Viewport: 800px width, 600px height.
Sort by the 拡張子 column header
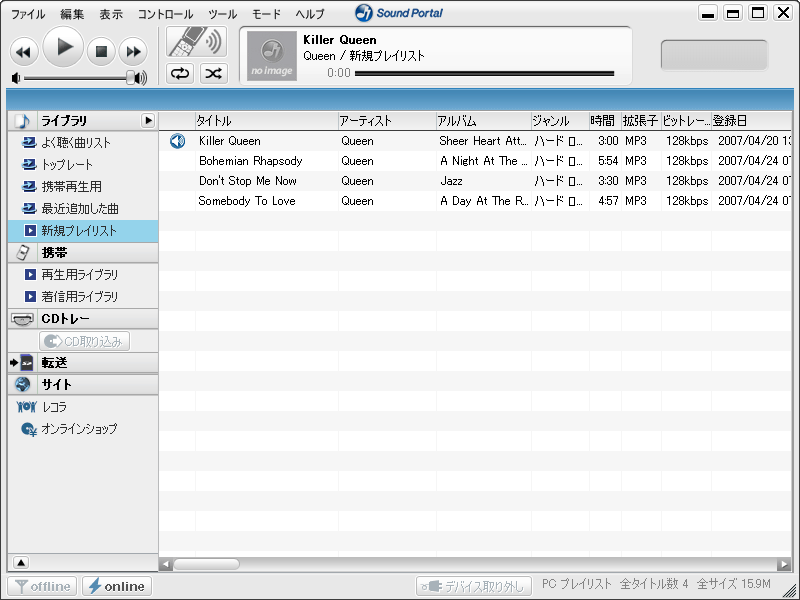coord(641,121)
